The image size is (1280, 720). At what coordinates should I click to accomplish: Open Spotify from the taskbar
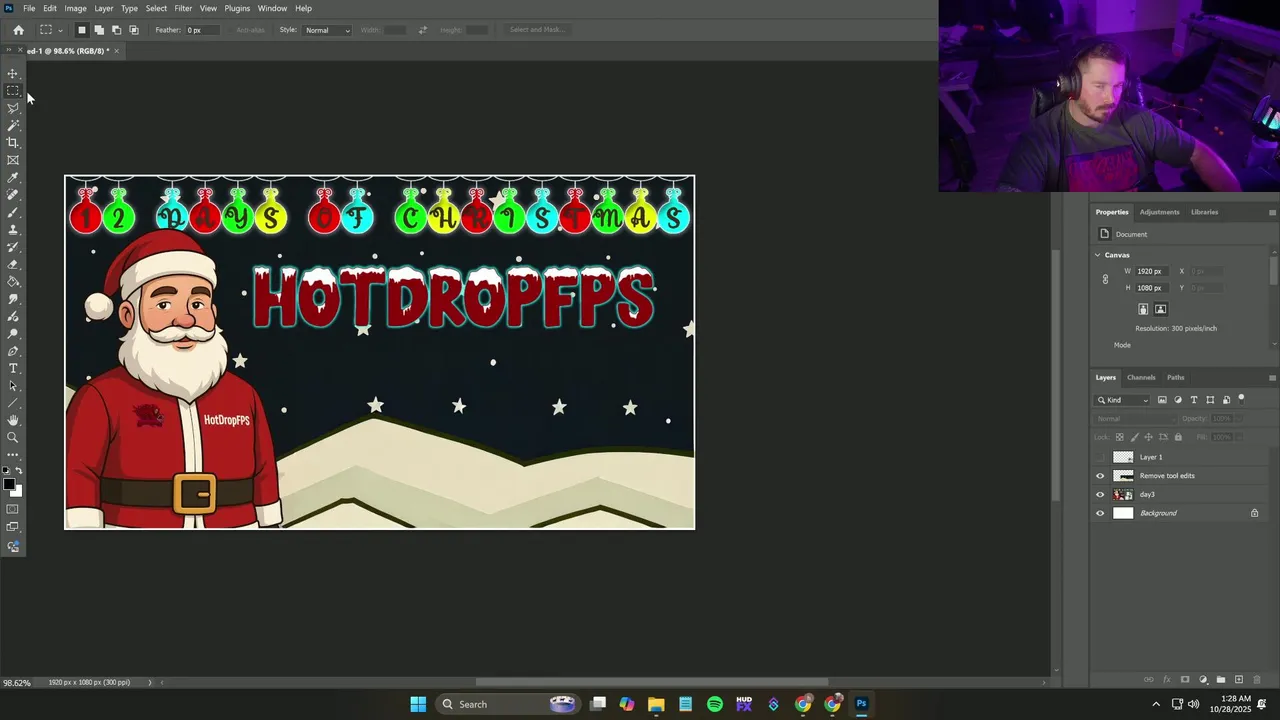(715, 704)
